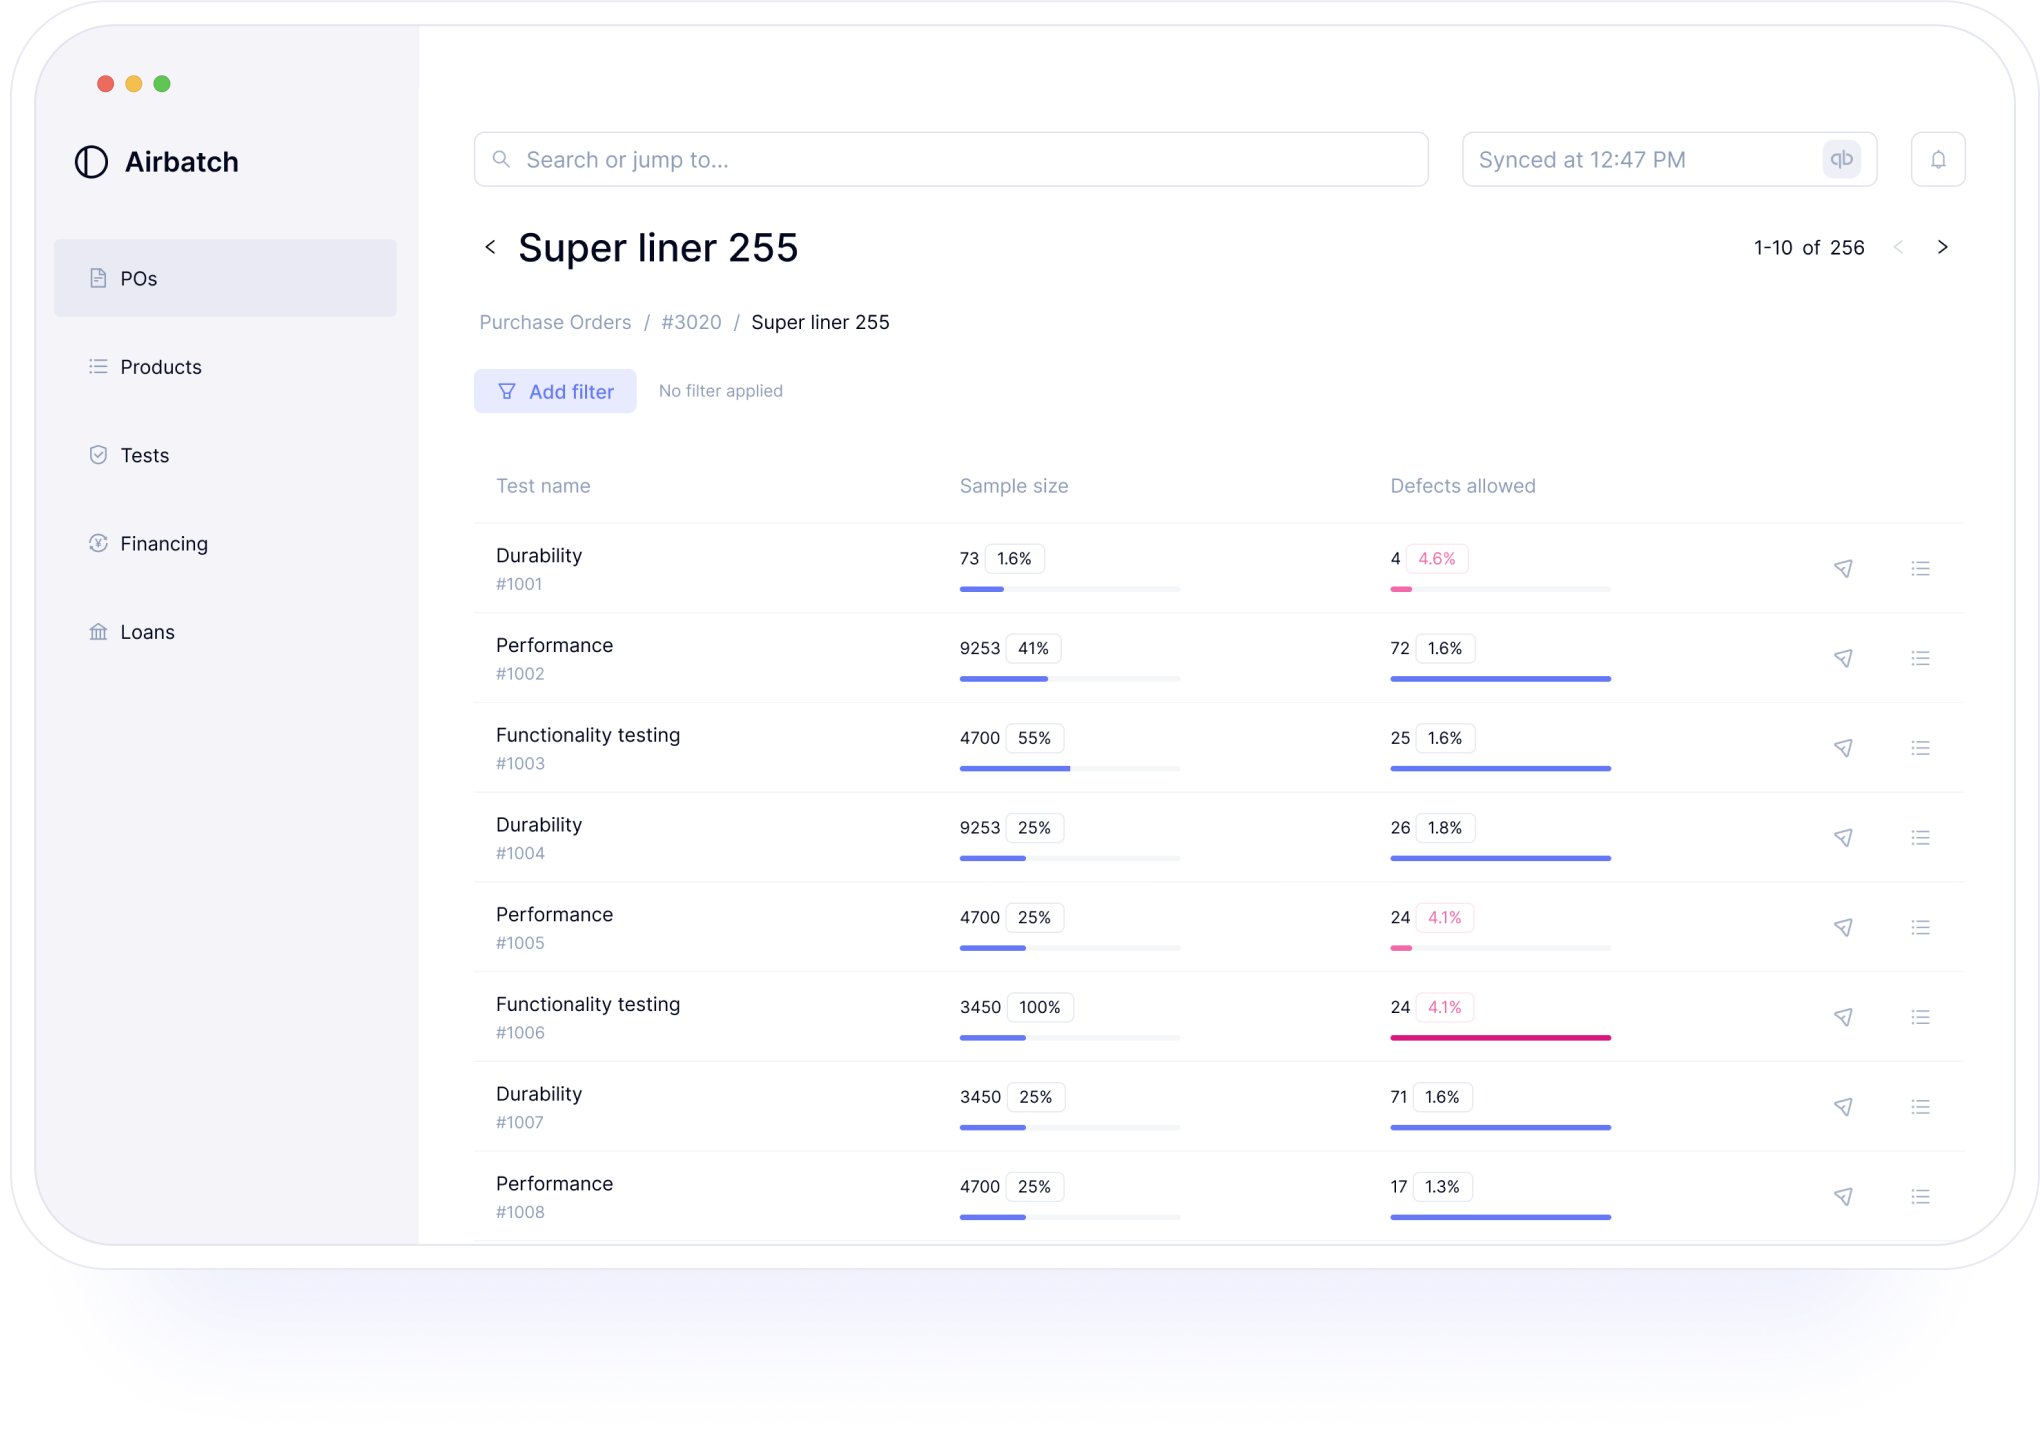Open purchase order #3020 from the breadcrumb
This screenshot has height=1438, width=2040.
click(x=691, y=321)
